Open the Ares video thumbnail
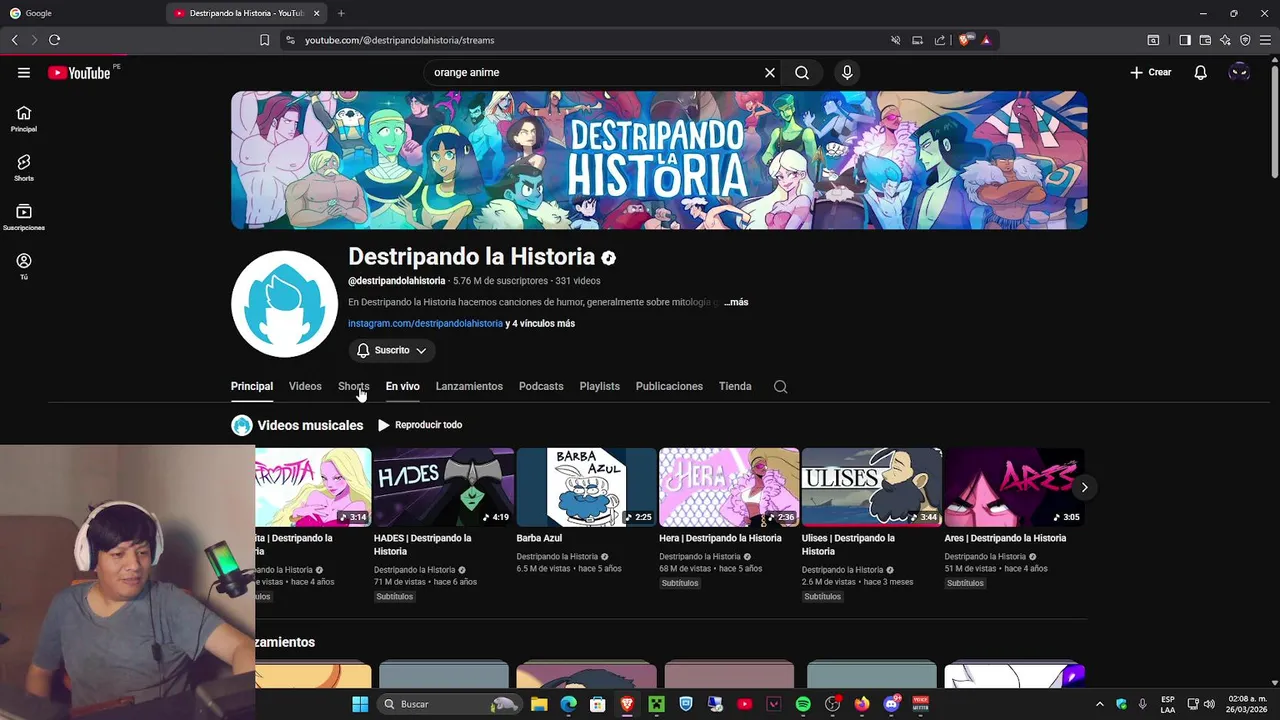 click(1014, 487)
